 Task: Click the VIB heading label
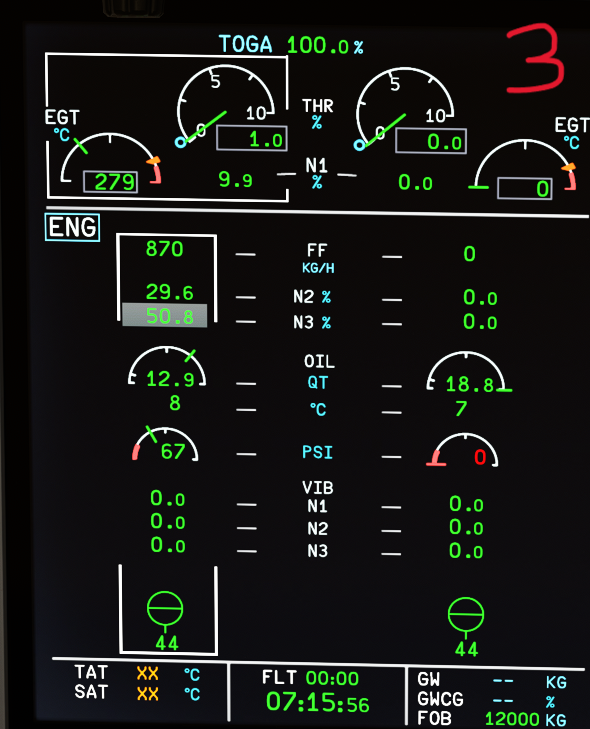[318, 488]
